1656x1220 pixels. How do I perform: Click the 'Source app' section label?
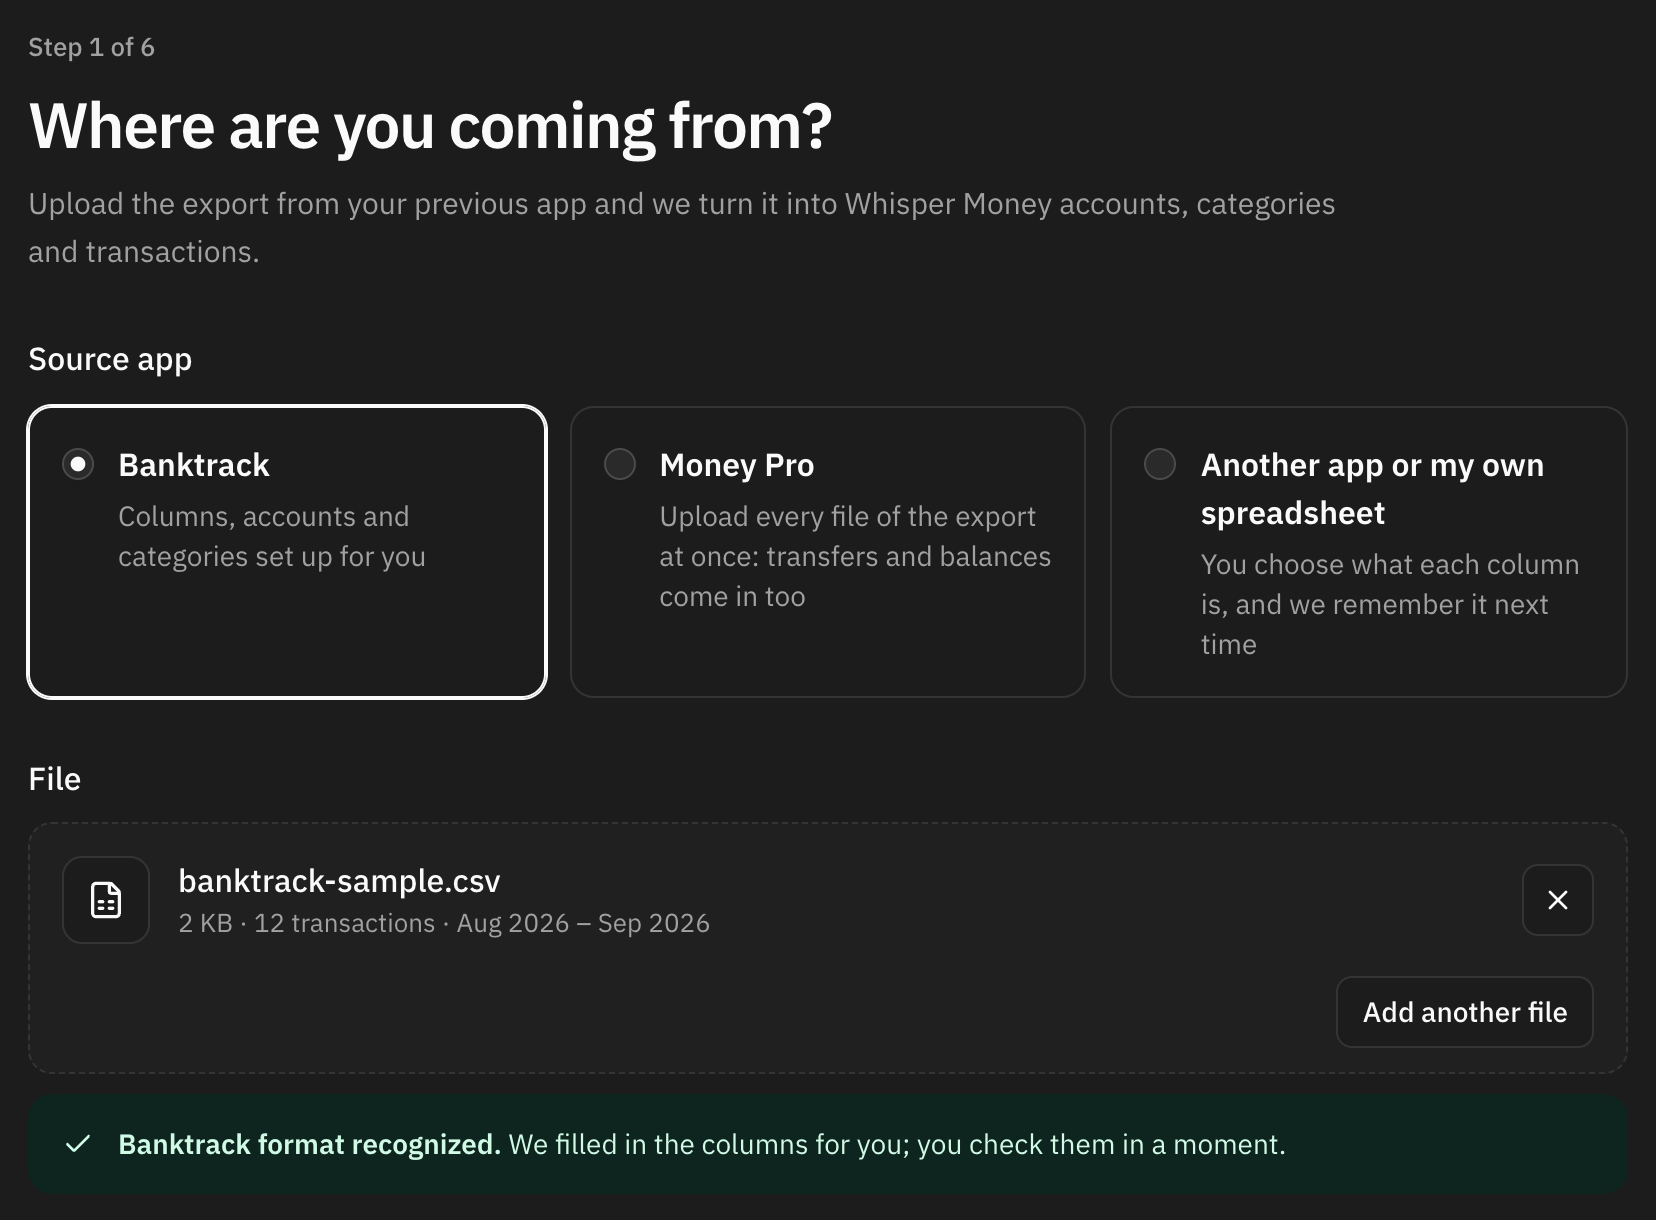pyautogui.click(x=110, y=360)
